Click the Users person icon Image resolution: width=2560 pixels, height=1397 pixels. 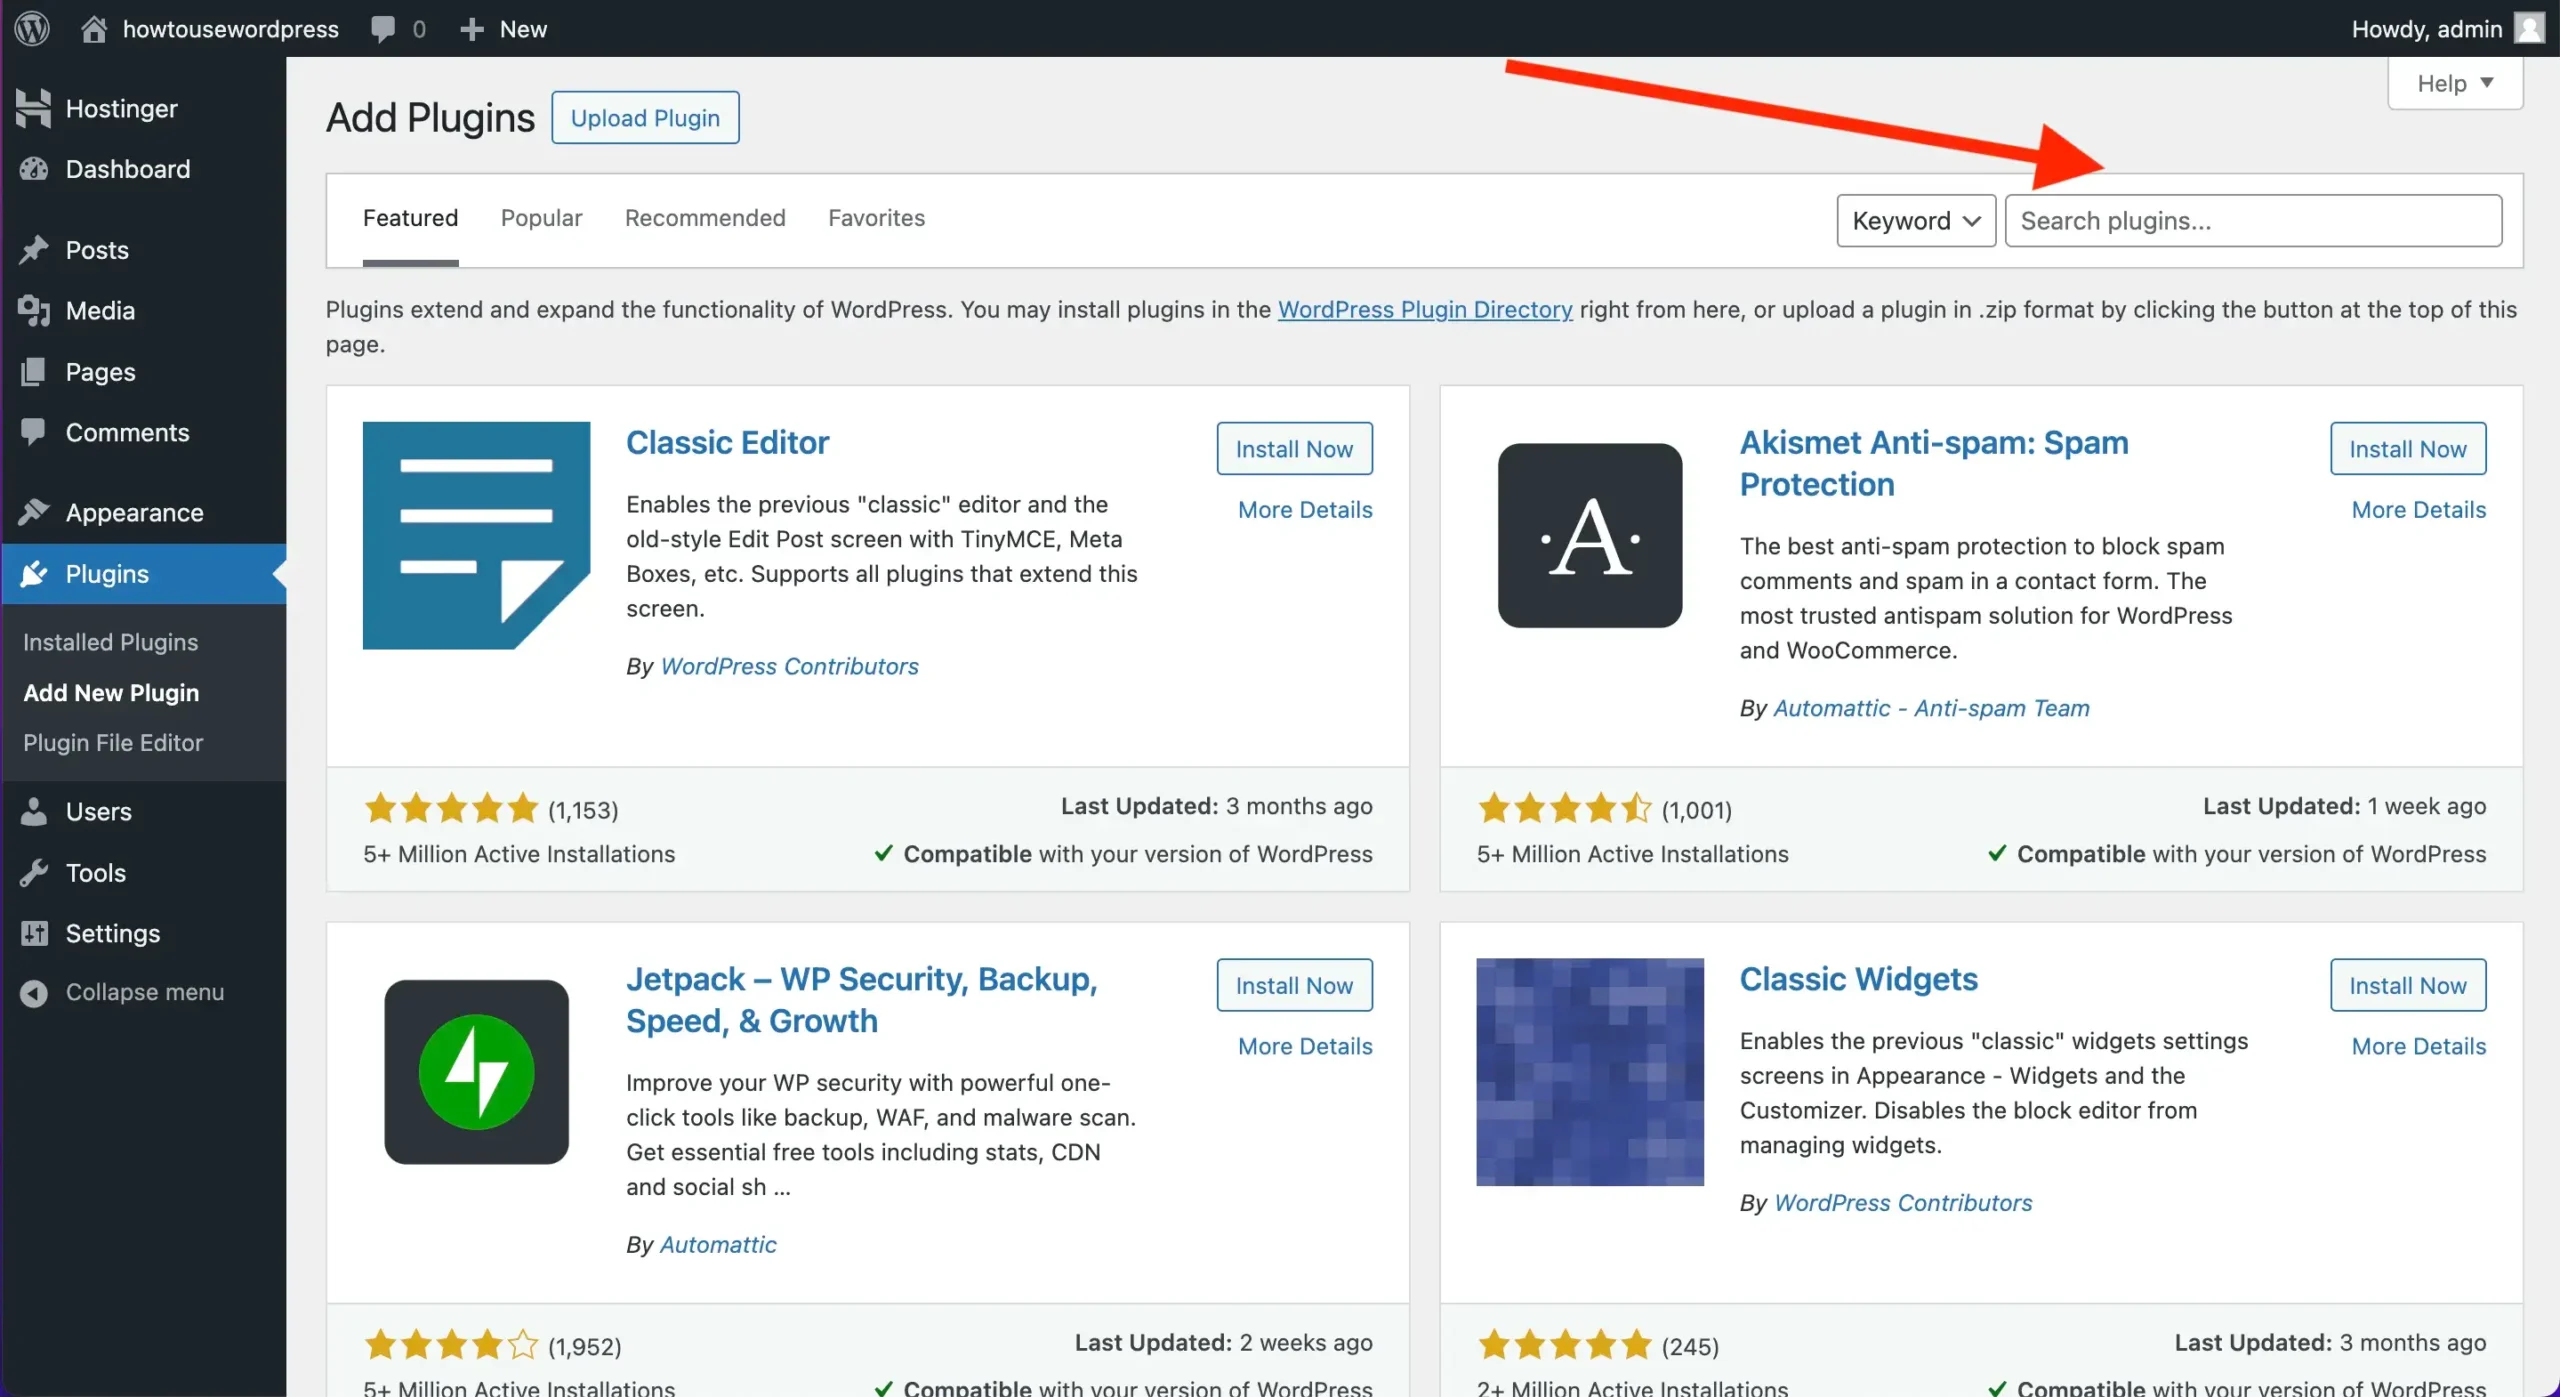33,812
